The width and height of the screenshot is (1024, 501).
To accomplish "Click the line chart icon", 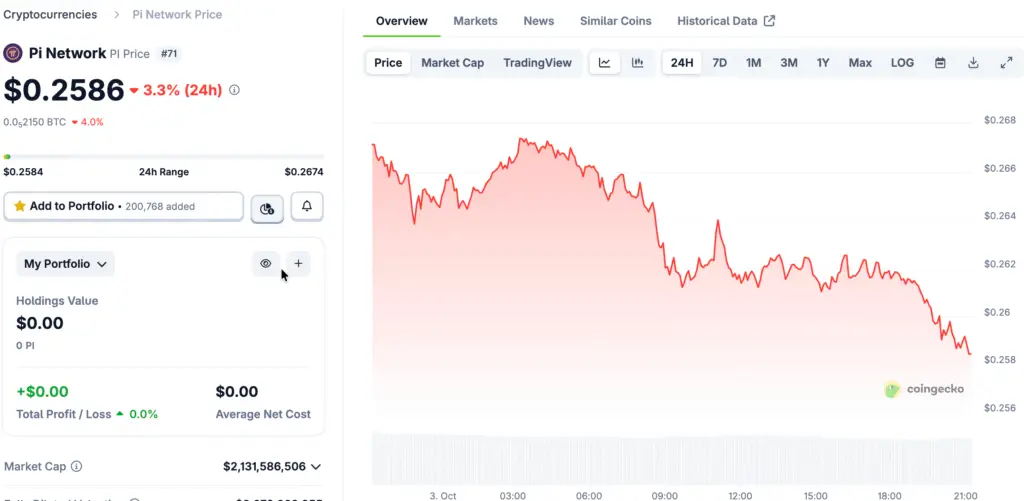I will 605,63.
